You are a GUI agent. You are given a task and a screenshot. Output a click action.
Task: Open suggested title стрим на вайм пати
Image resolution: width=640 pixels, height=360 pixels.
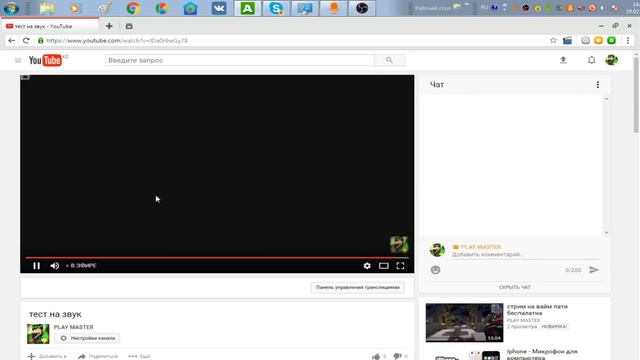point(537,309)
